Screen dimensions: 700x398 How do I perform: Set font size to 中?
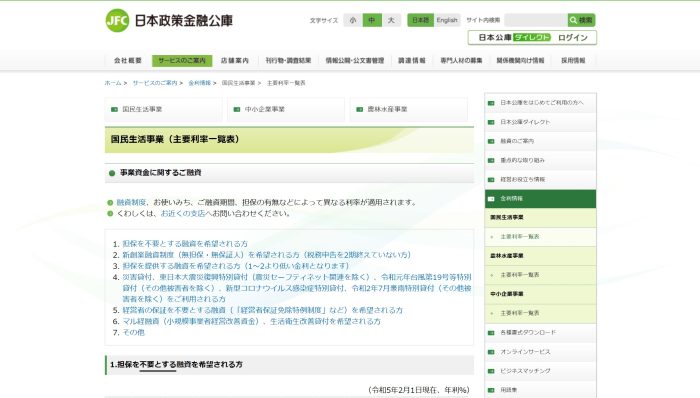372,20
